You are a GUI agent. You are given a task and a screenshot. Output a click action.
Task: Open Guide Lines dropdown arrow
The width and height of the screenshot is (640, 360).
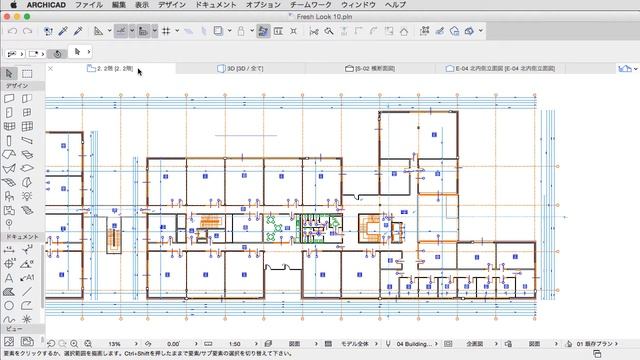pos(109,31)
